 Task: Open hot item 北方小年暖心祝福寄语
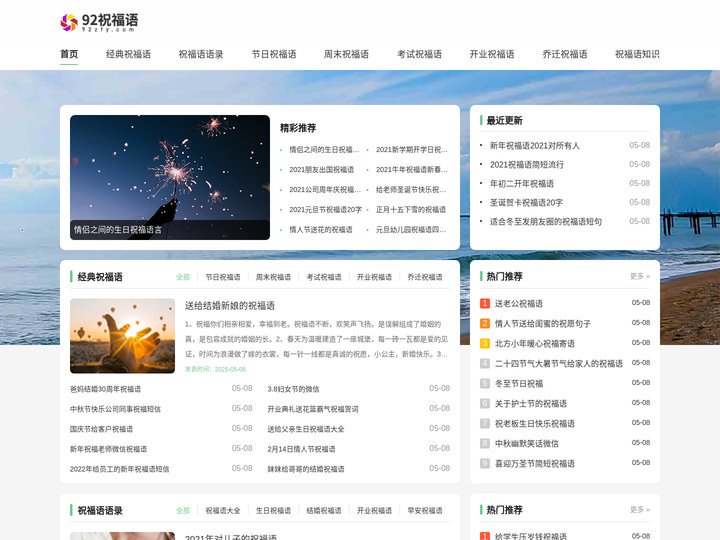pos(535,343)
